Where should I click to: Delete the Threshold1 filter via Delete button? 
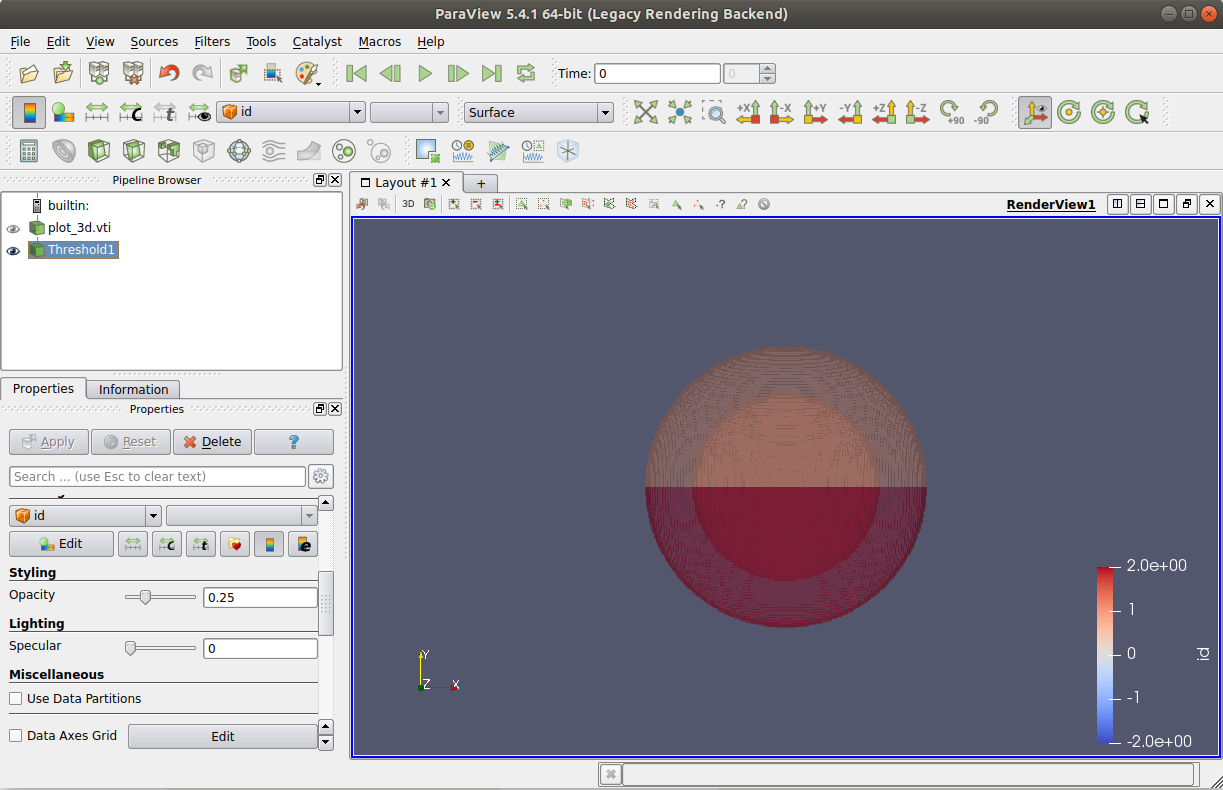coord(212,441)
